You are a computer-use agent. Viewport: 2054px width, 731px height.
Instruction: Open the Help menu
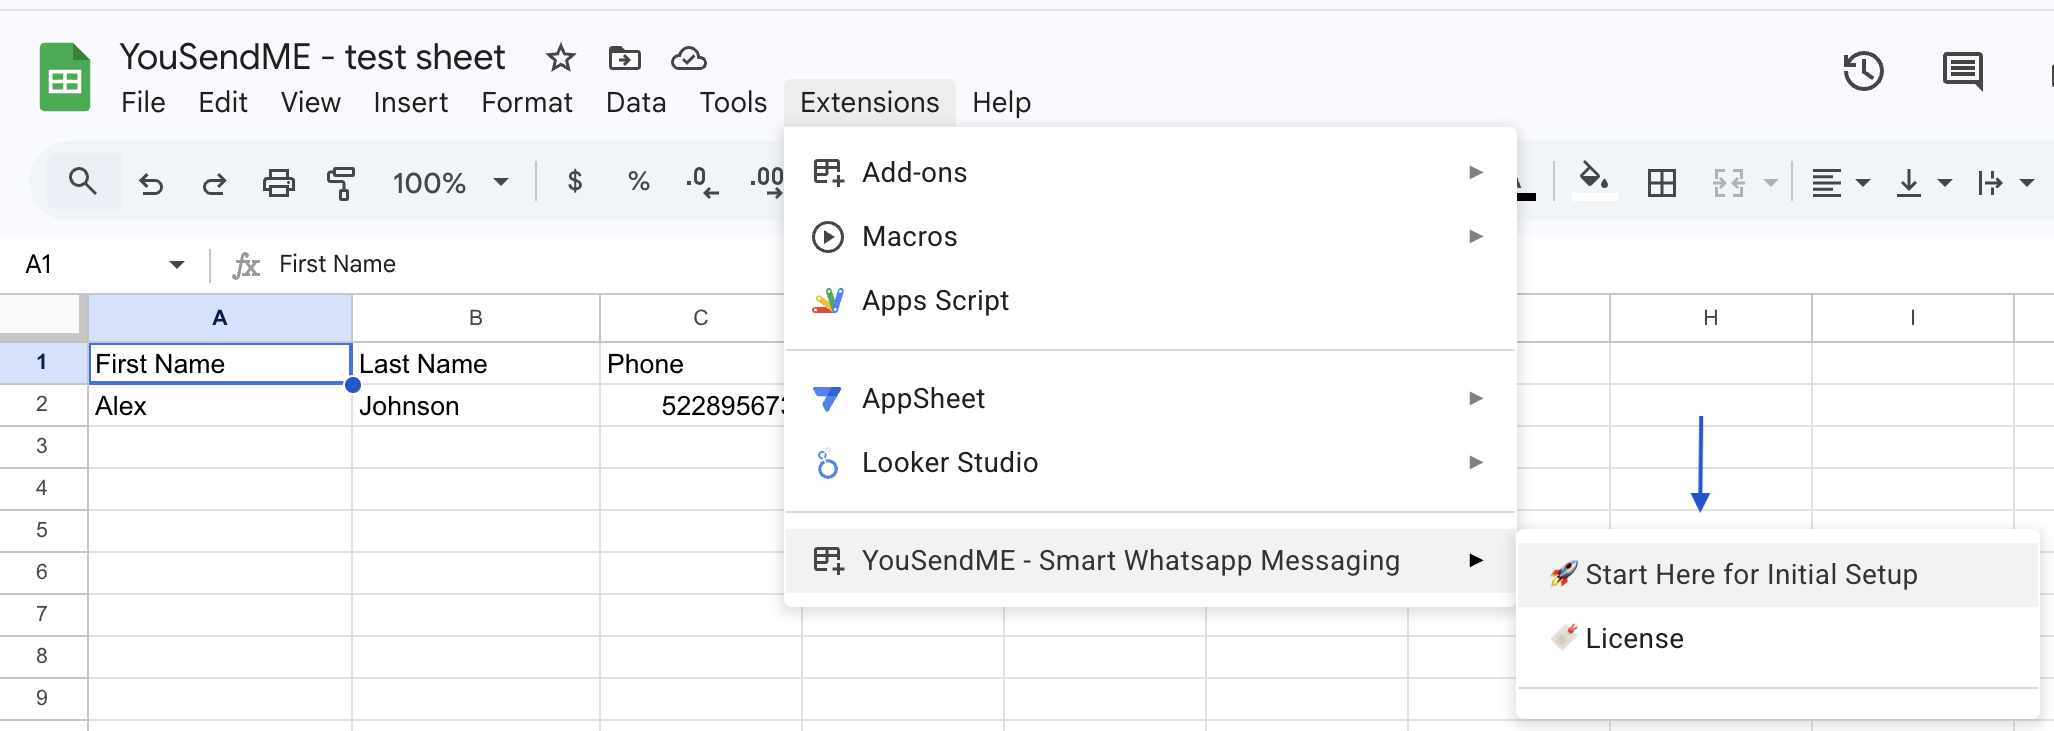(1001, 102)
